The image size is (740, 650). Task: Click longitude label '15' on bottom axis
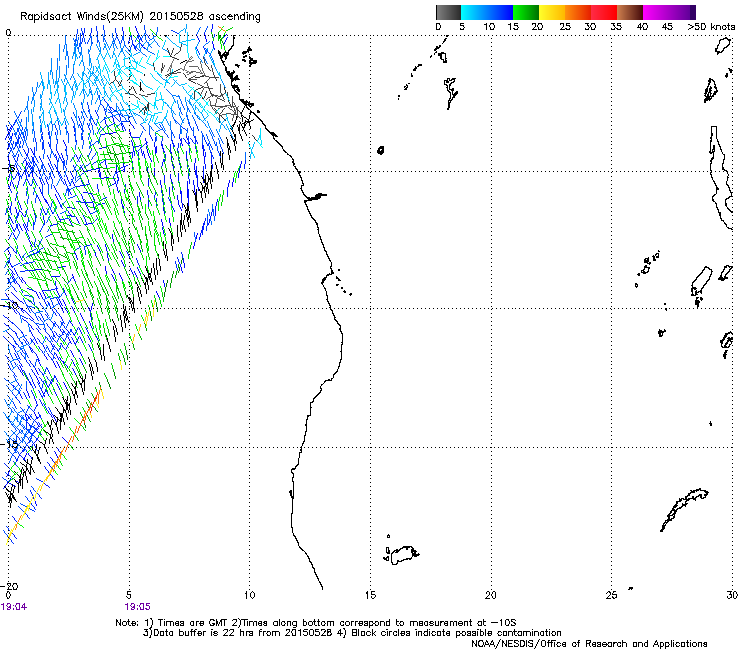click(370, 595)
